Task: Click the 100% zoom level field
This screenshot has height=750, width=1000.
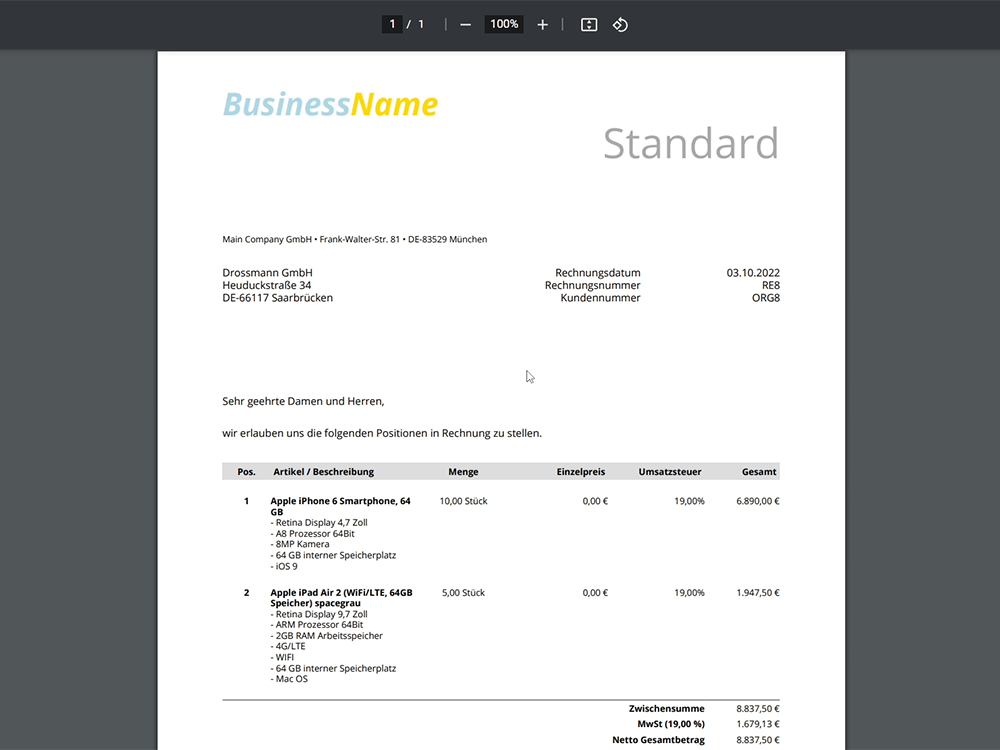Action: coord(504,24)
